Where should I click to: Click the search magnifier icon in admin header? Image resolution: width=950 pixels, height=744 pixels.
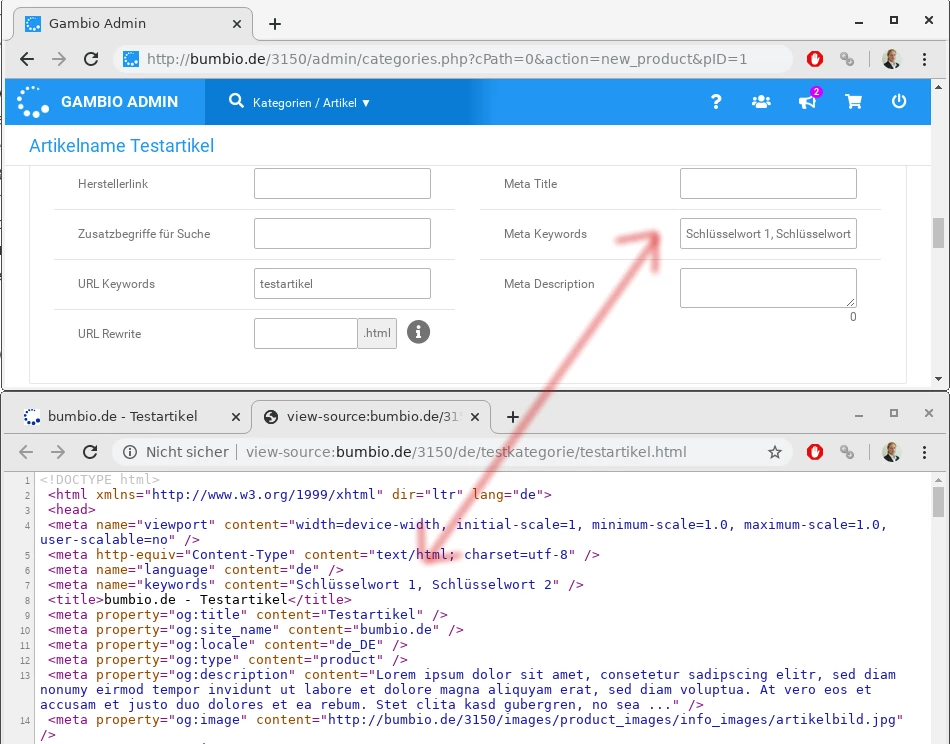pos(236,101)
